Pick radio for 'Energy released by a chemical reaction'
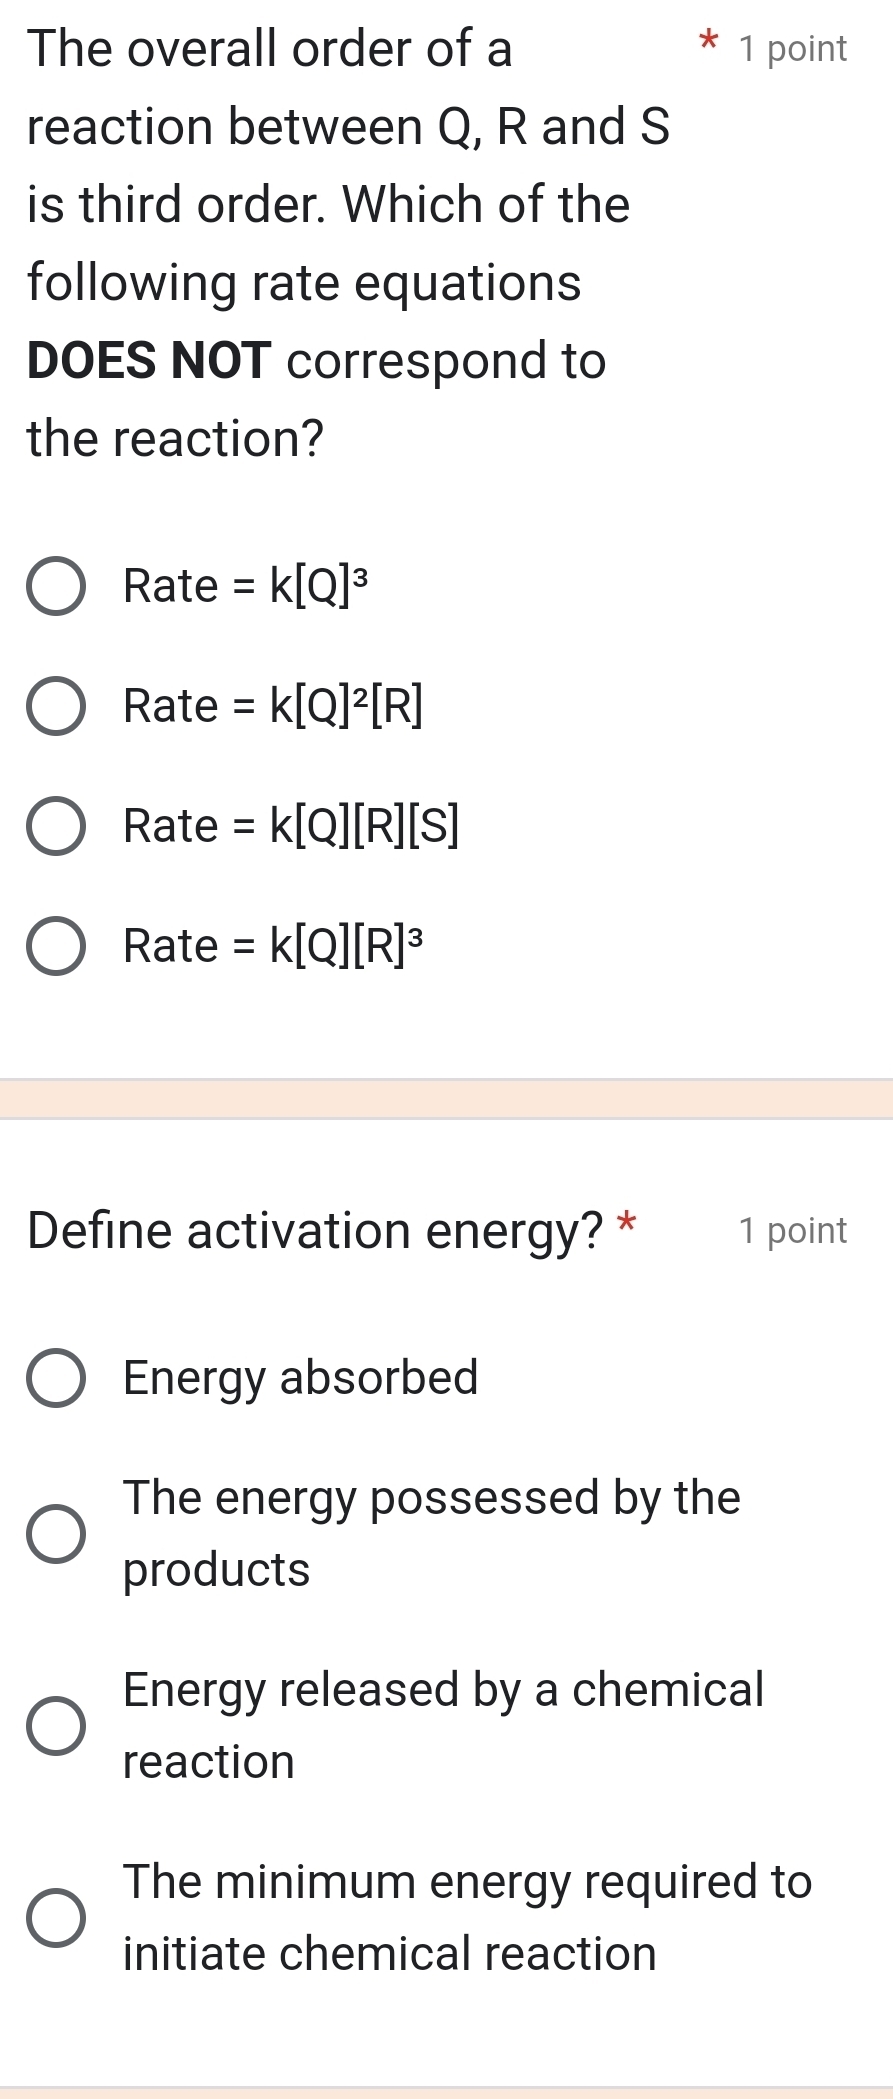Viewport: 893px width, 2099px height. coord(55,1725)
